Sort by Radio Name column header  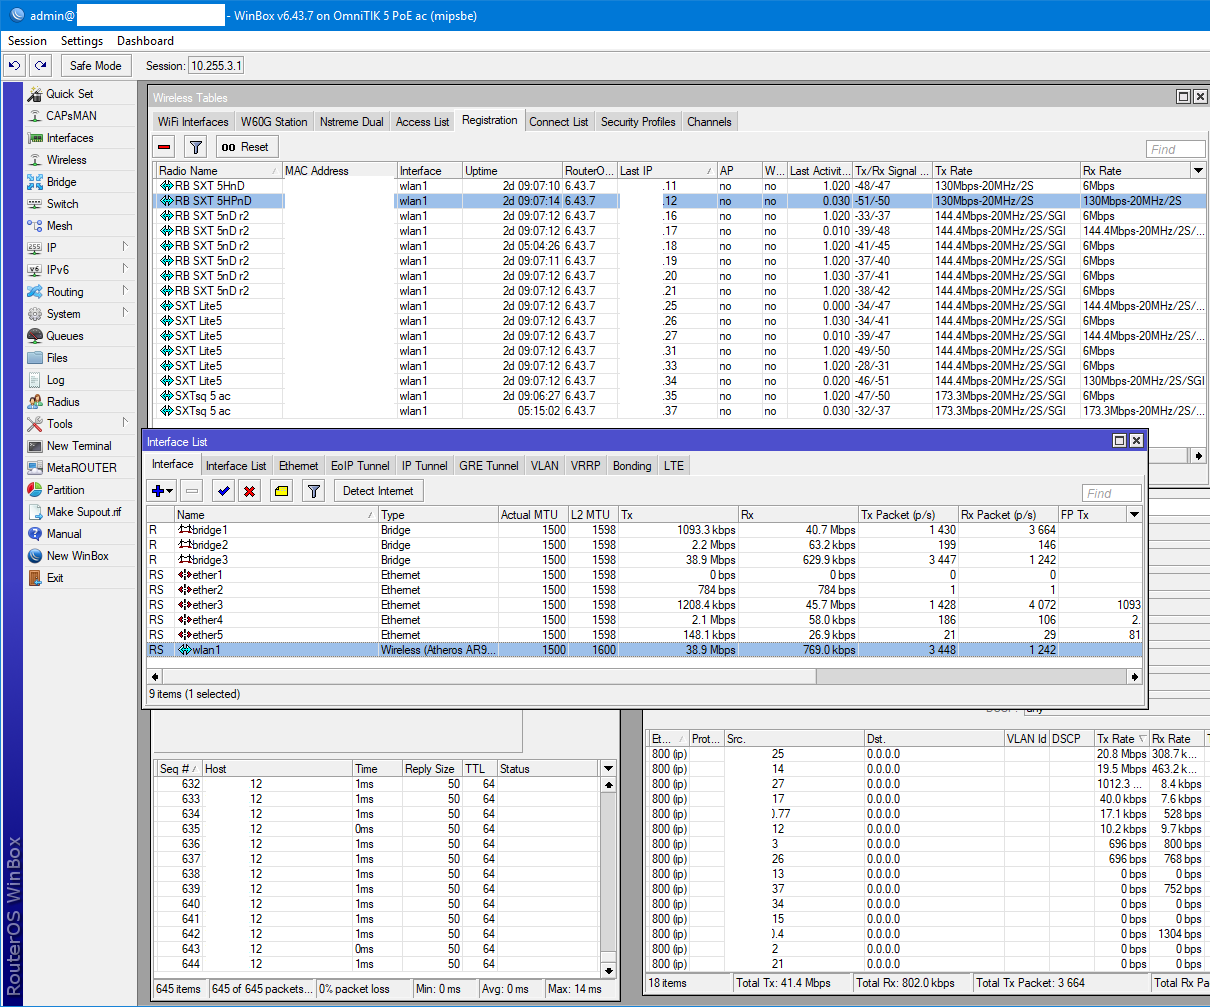pos(219,171)
